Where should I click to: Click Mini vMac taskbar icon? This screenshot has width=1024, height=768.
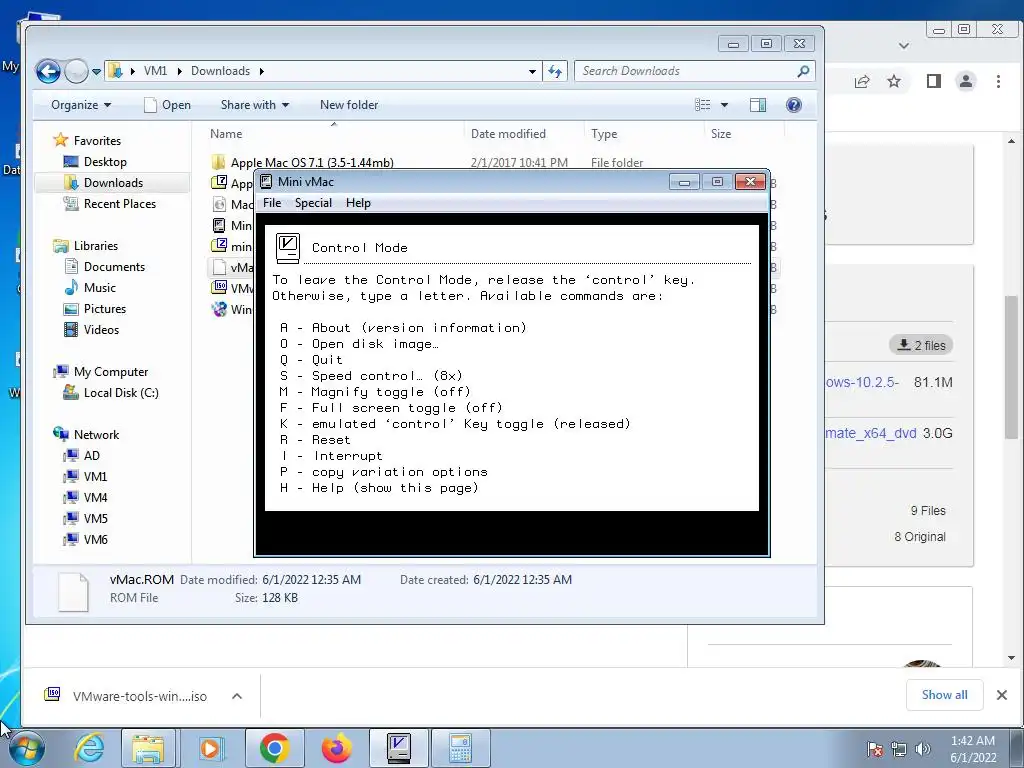(x=398, y=748)
